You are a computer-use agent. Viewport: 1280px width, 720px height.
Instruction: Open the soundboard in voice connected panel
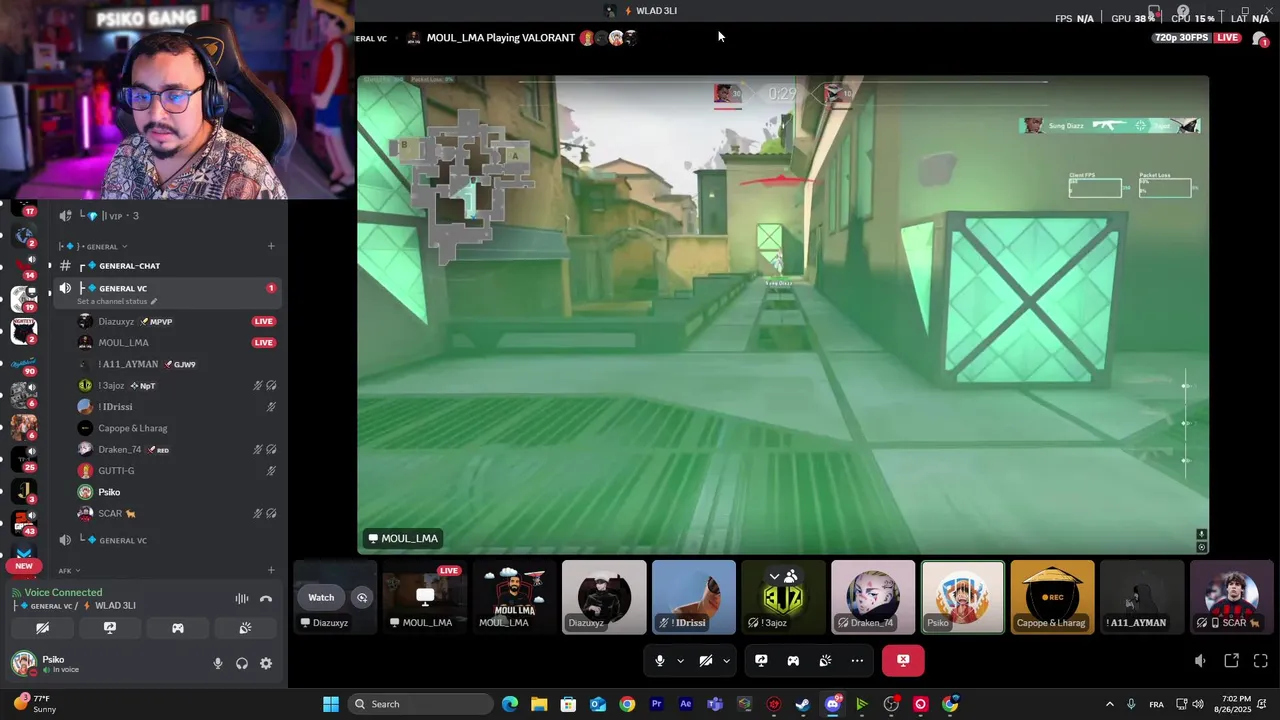click(245, 628)
